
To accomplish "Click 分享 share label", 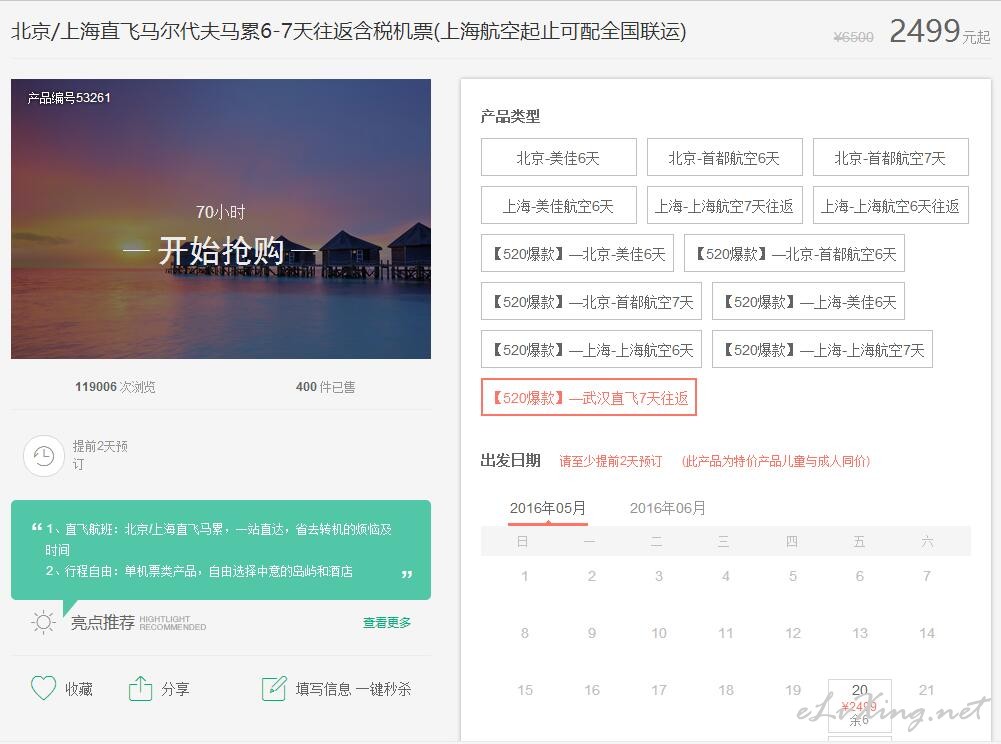I will tap(175, 688).
